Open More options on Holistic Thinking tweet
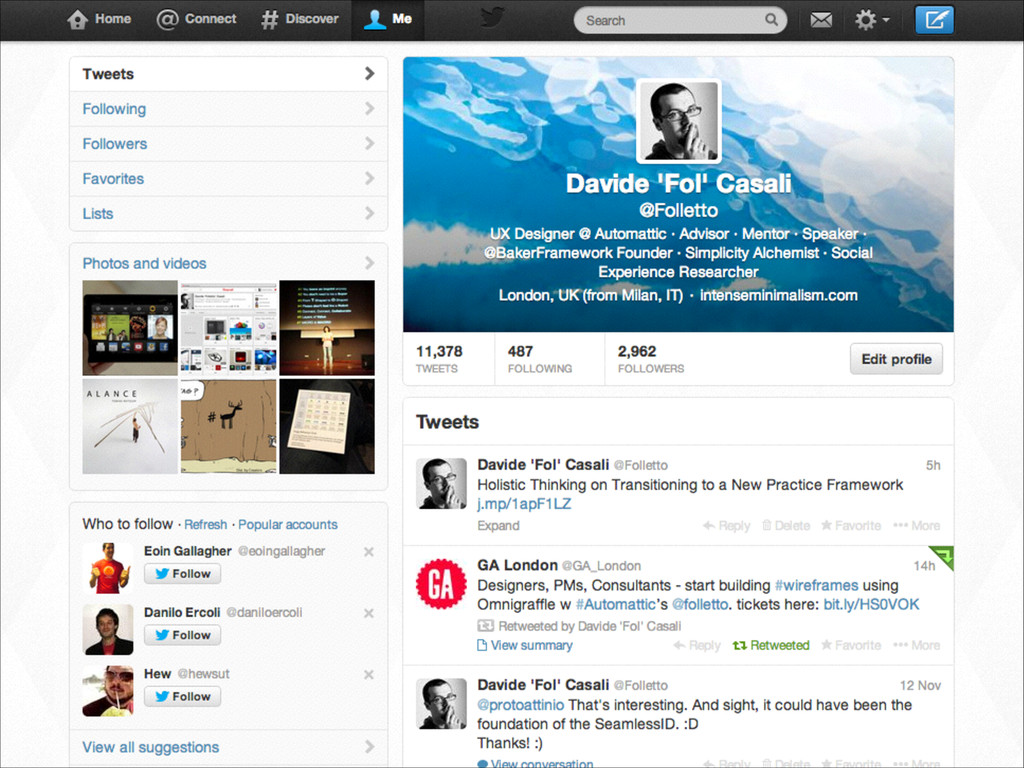This screenshot has width=1024, height=768. 916,526
